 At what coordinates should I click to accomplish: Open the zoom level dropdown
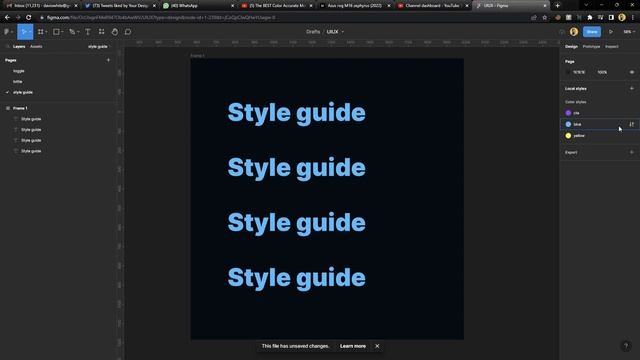(629, 31)
